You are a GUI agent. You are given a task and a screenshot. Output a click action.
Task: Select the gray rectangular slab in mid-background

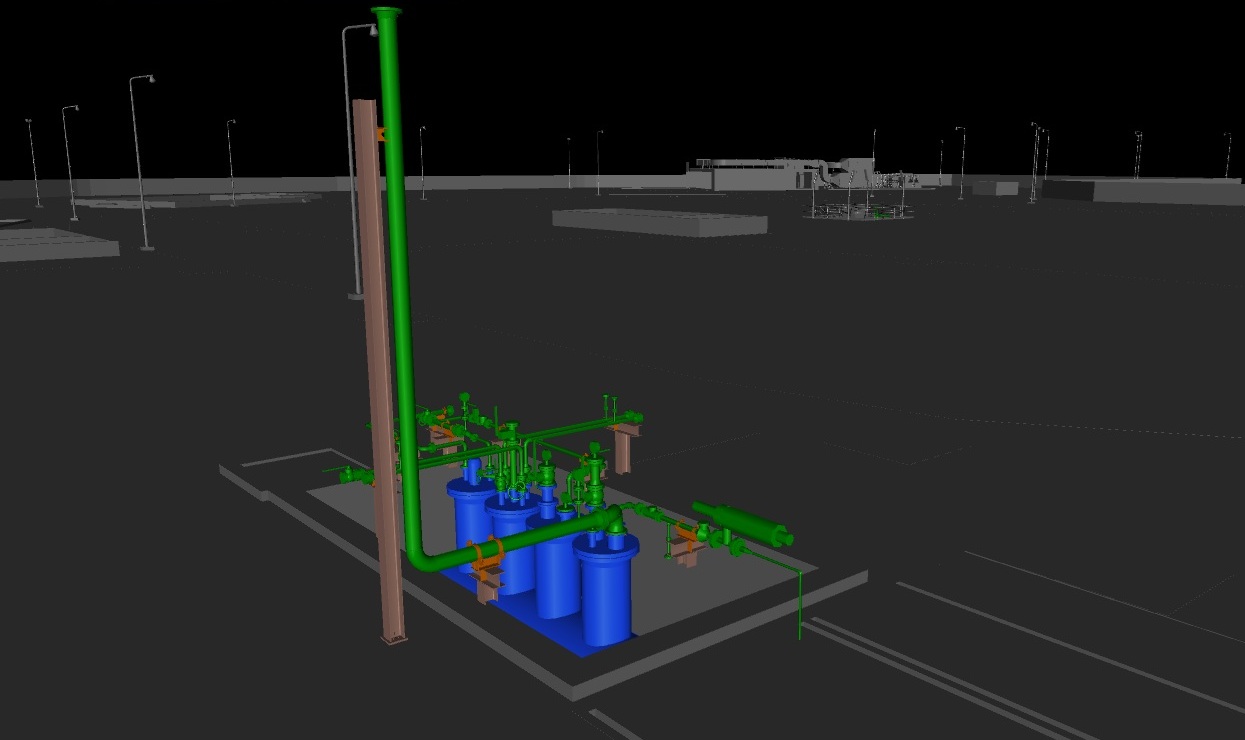(658, 222)
